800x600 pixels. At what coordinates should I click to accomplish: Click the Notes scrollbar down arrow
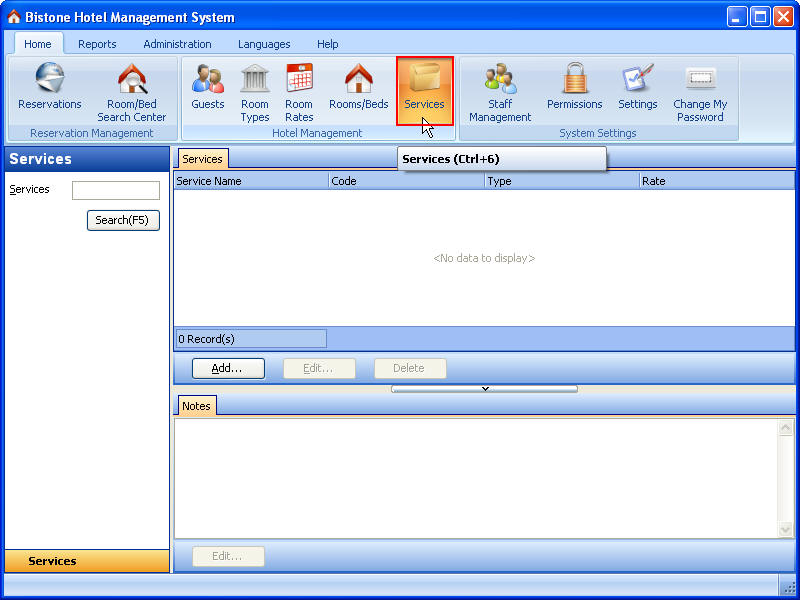click(x=786, y=529)
